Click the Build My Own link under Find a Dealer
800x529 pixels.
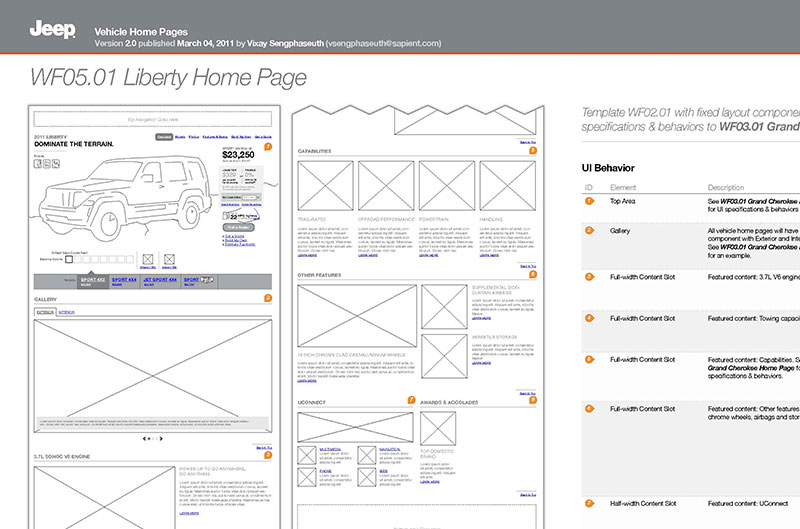(236, 240)
